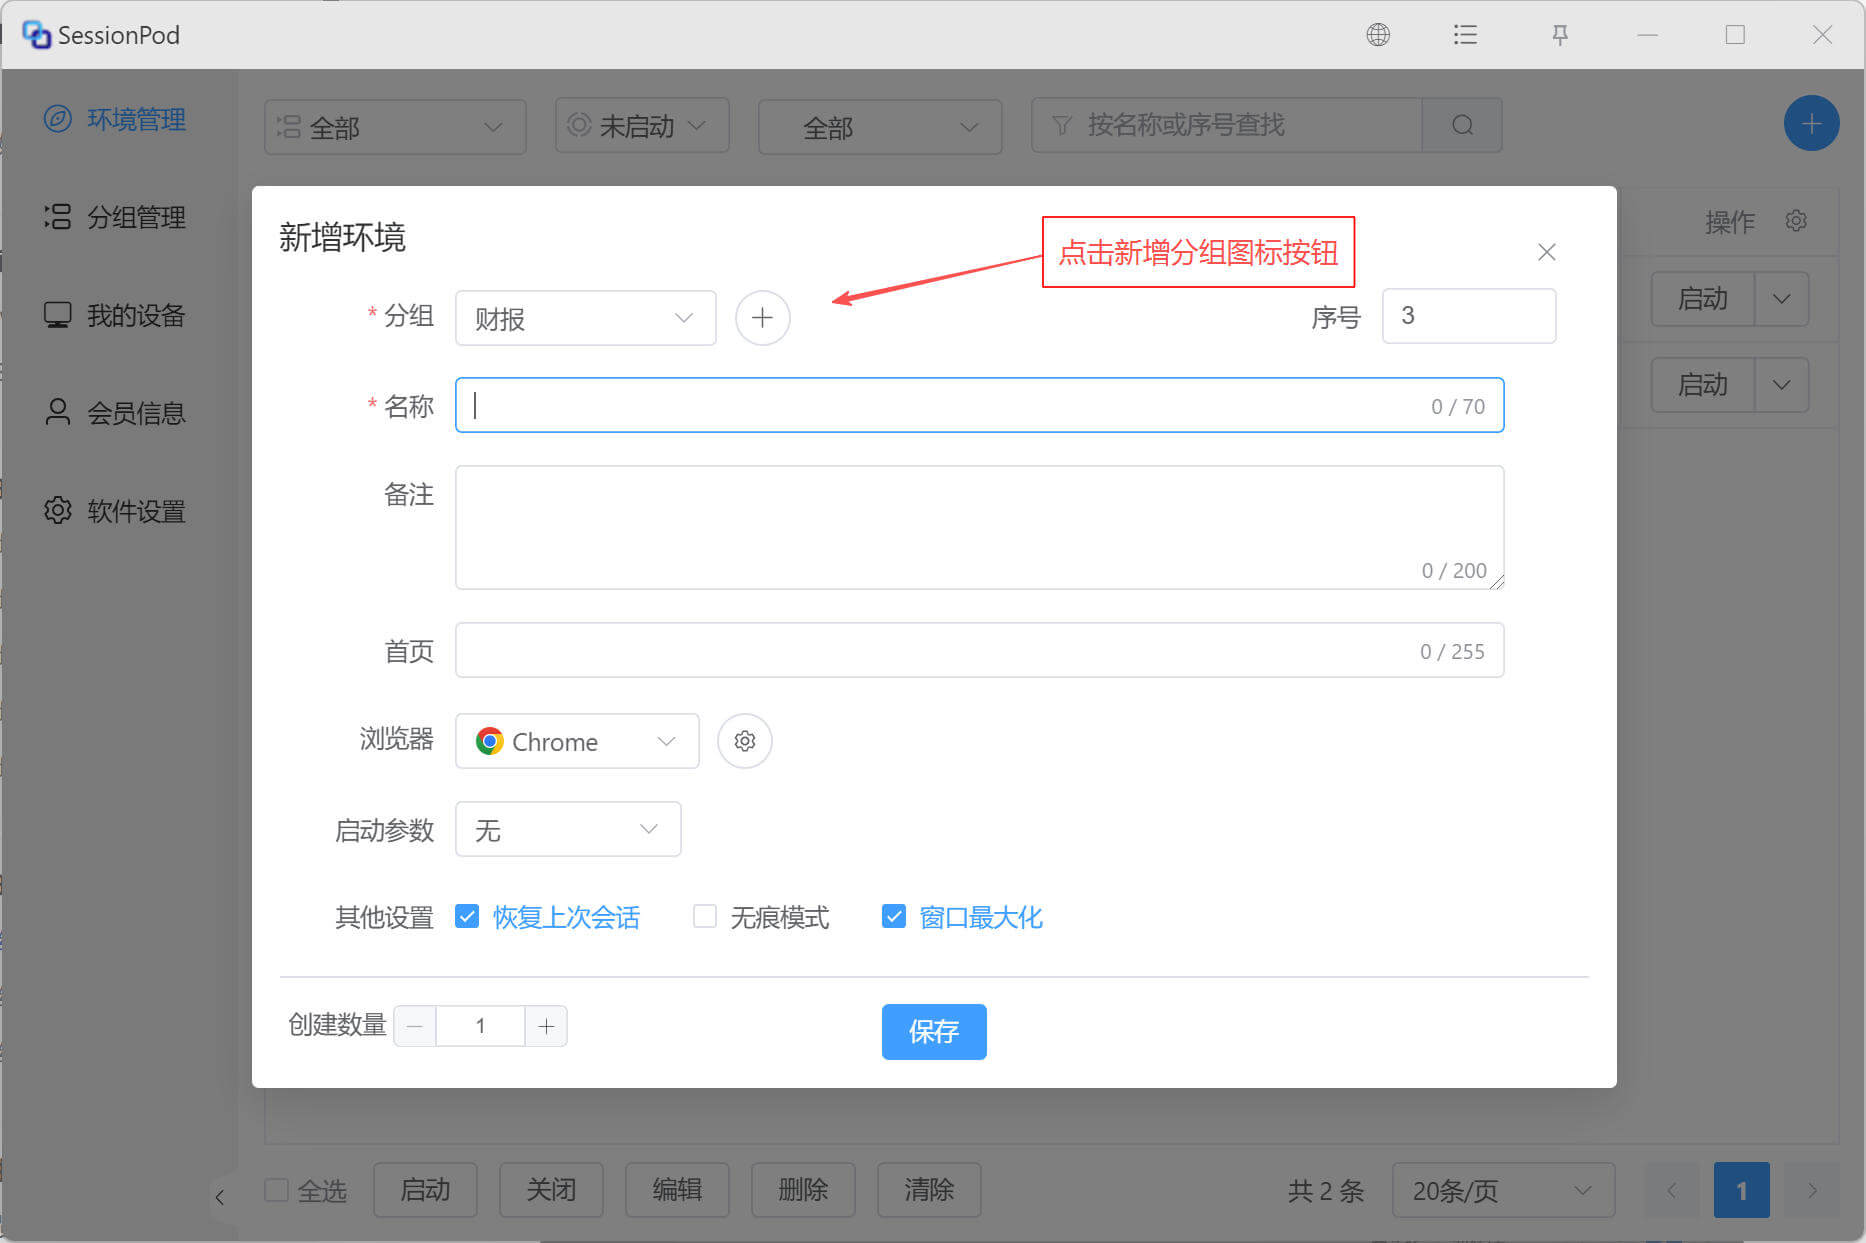Decrease 创建数量 with minus button
Viewport: 1866px width, 1243px height.
(415, 1026)
